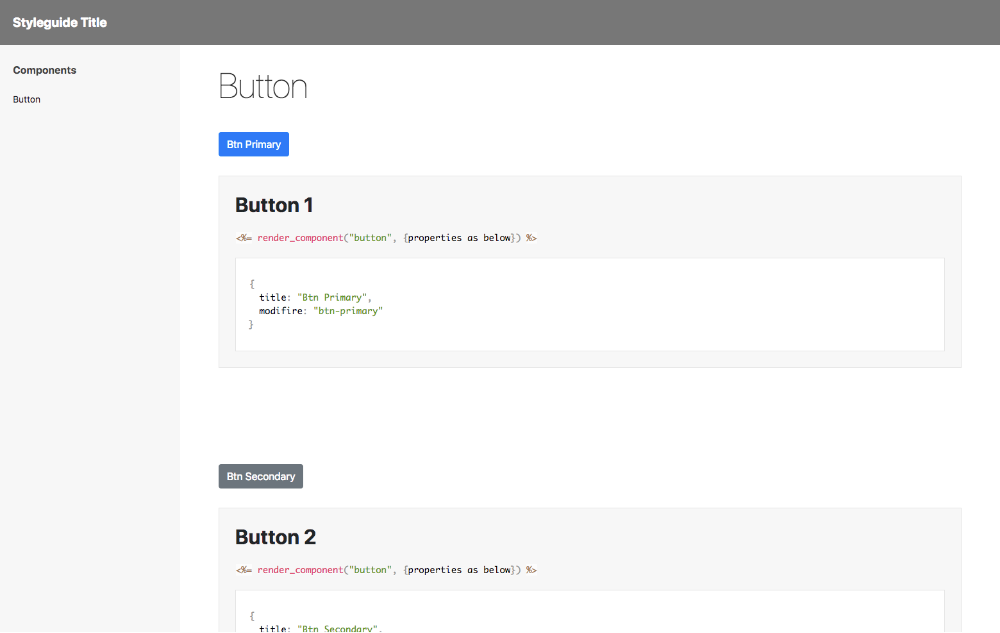Click opening brace in Button 1 code block

click(x=252, y=284)
